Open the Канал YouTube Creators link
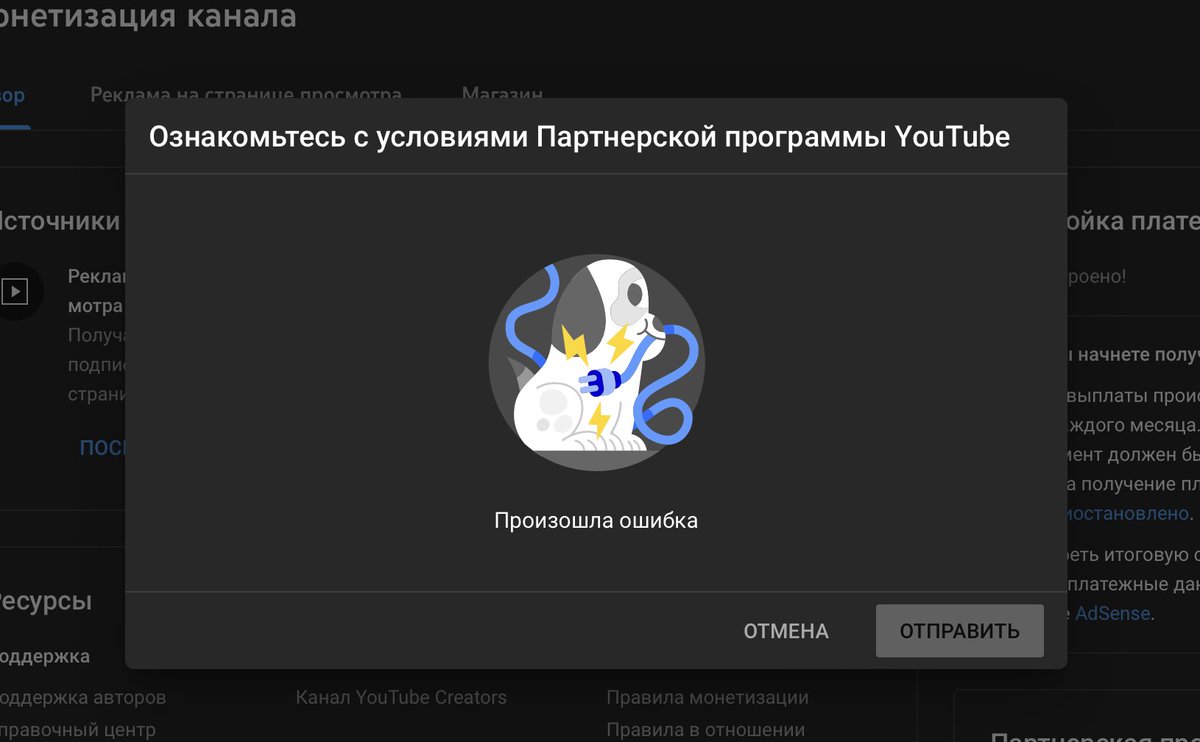 (x=401, y=697)
